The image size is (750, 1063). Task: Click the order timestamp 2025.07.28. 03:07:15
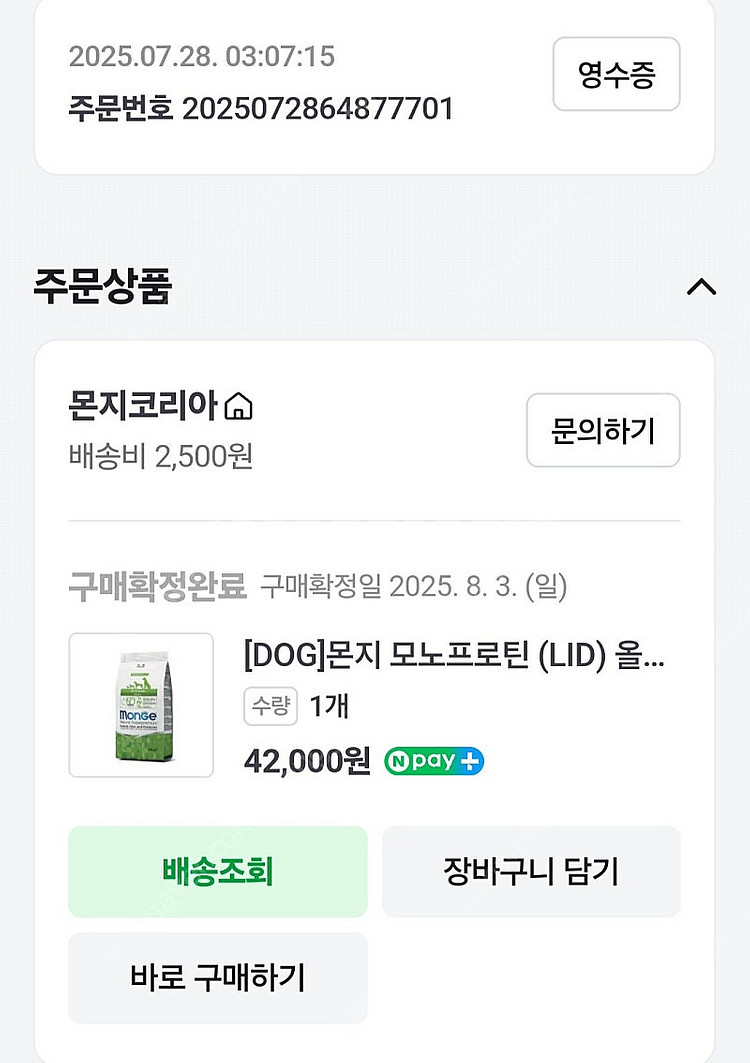pyautogui.click(x=201, y=56)
